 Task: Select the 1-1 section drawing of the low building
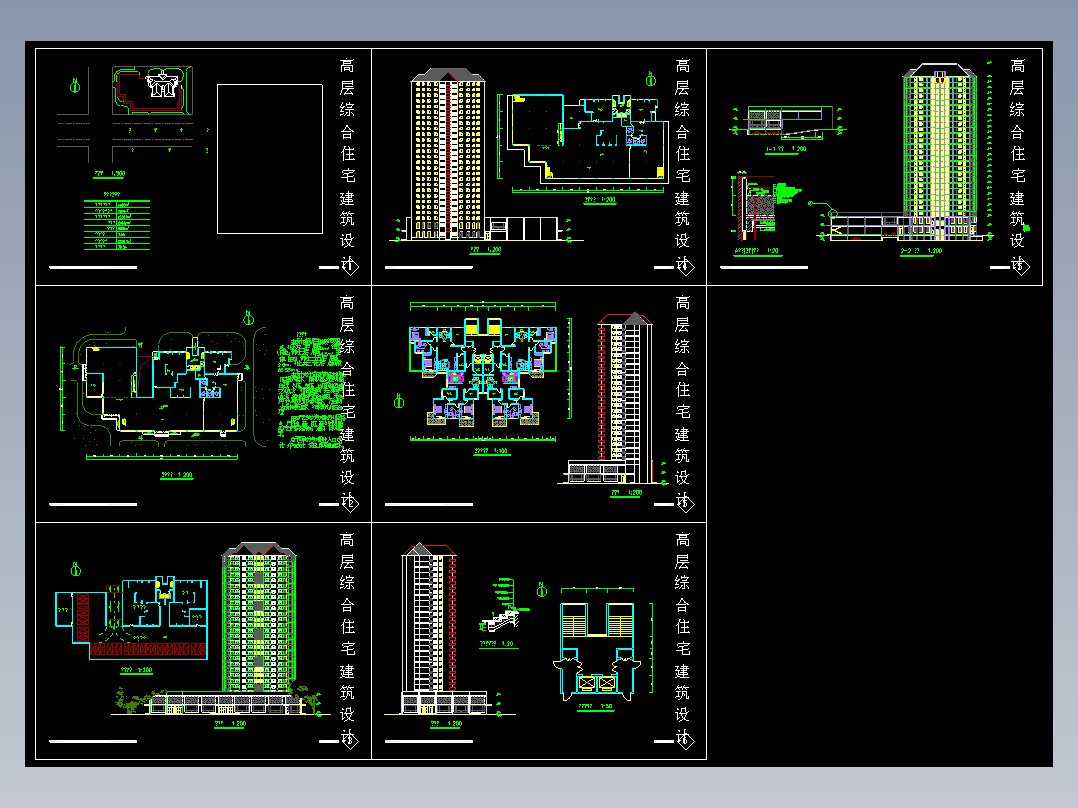(x=789, y=121)
